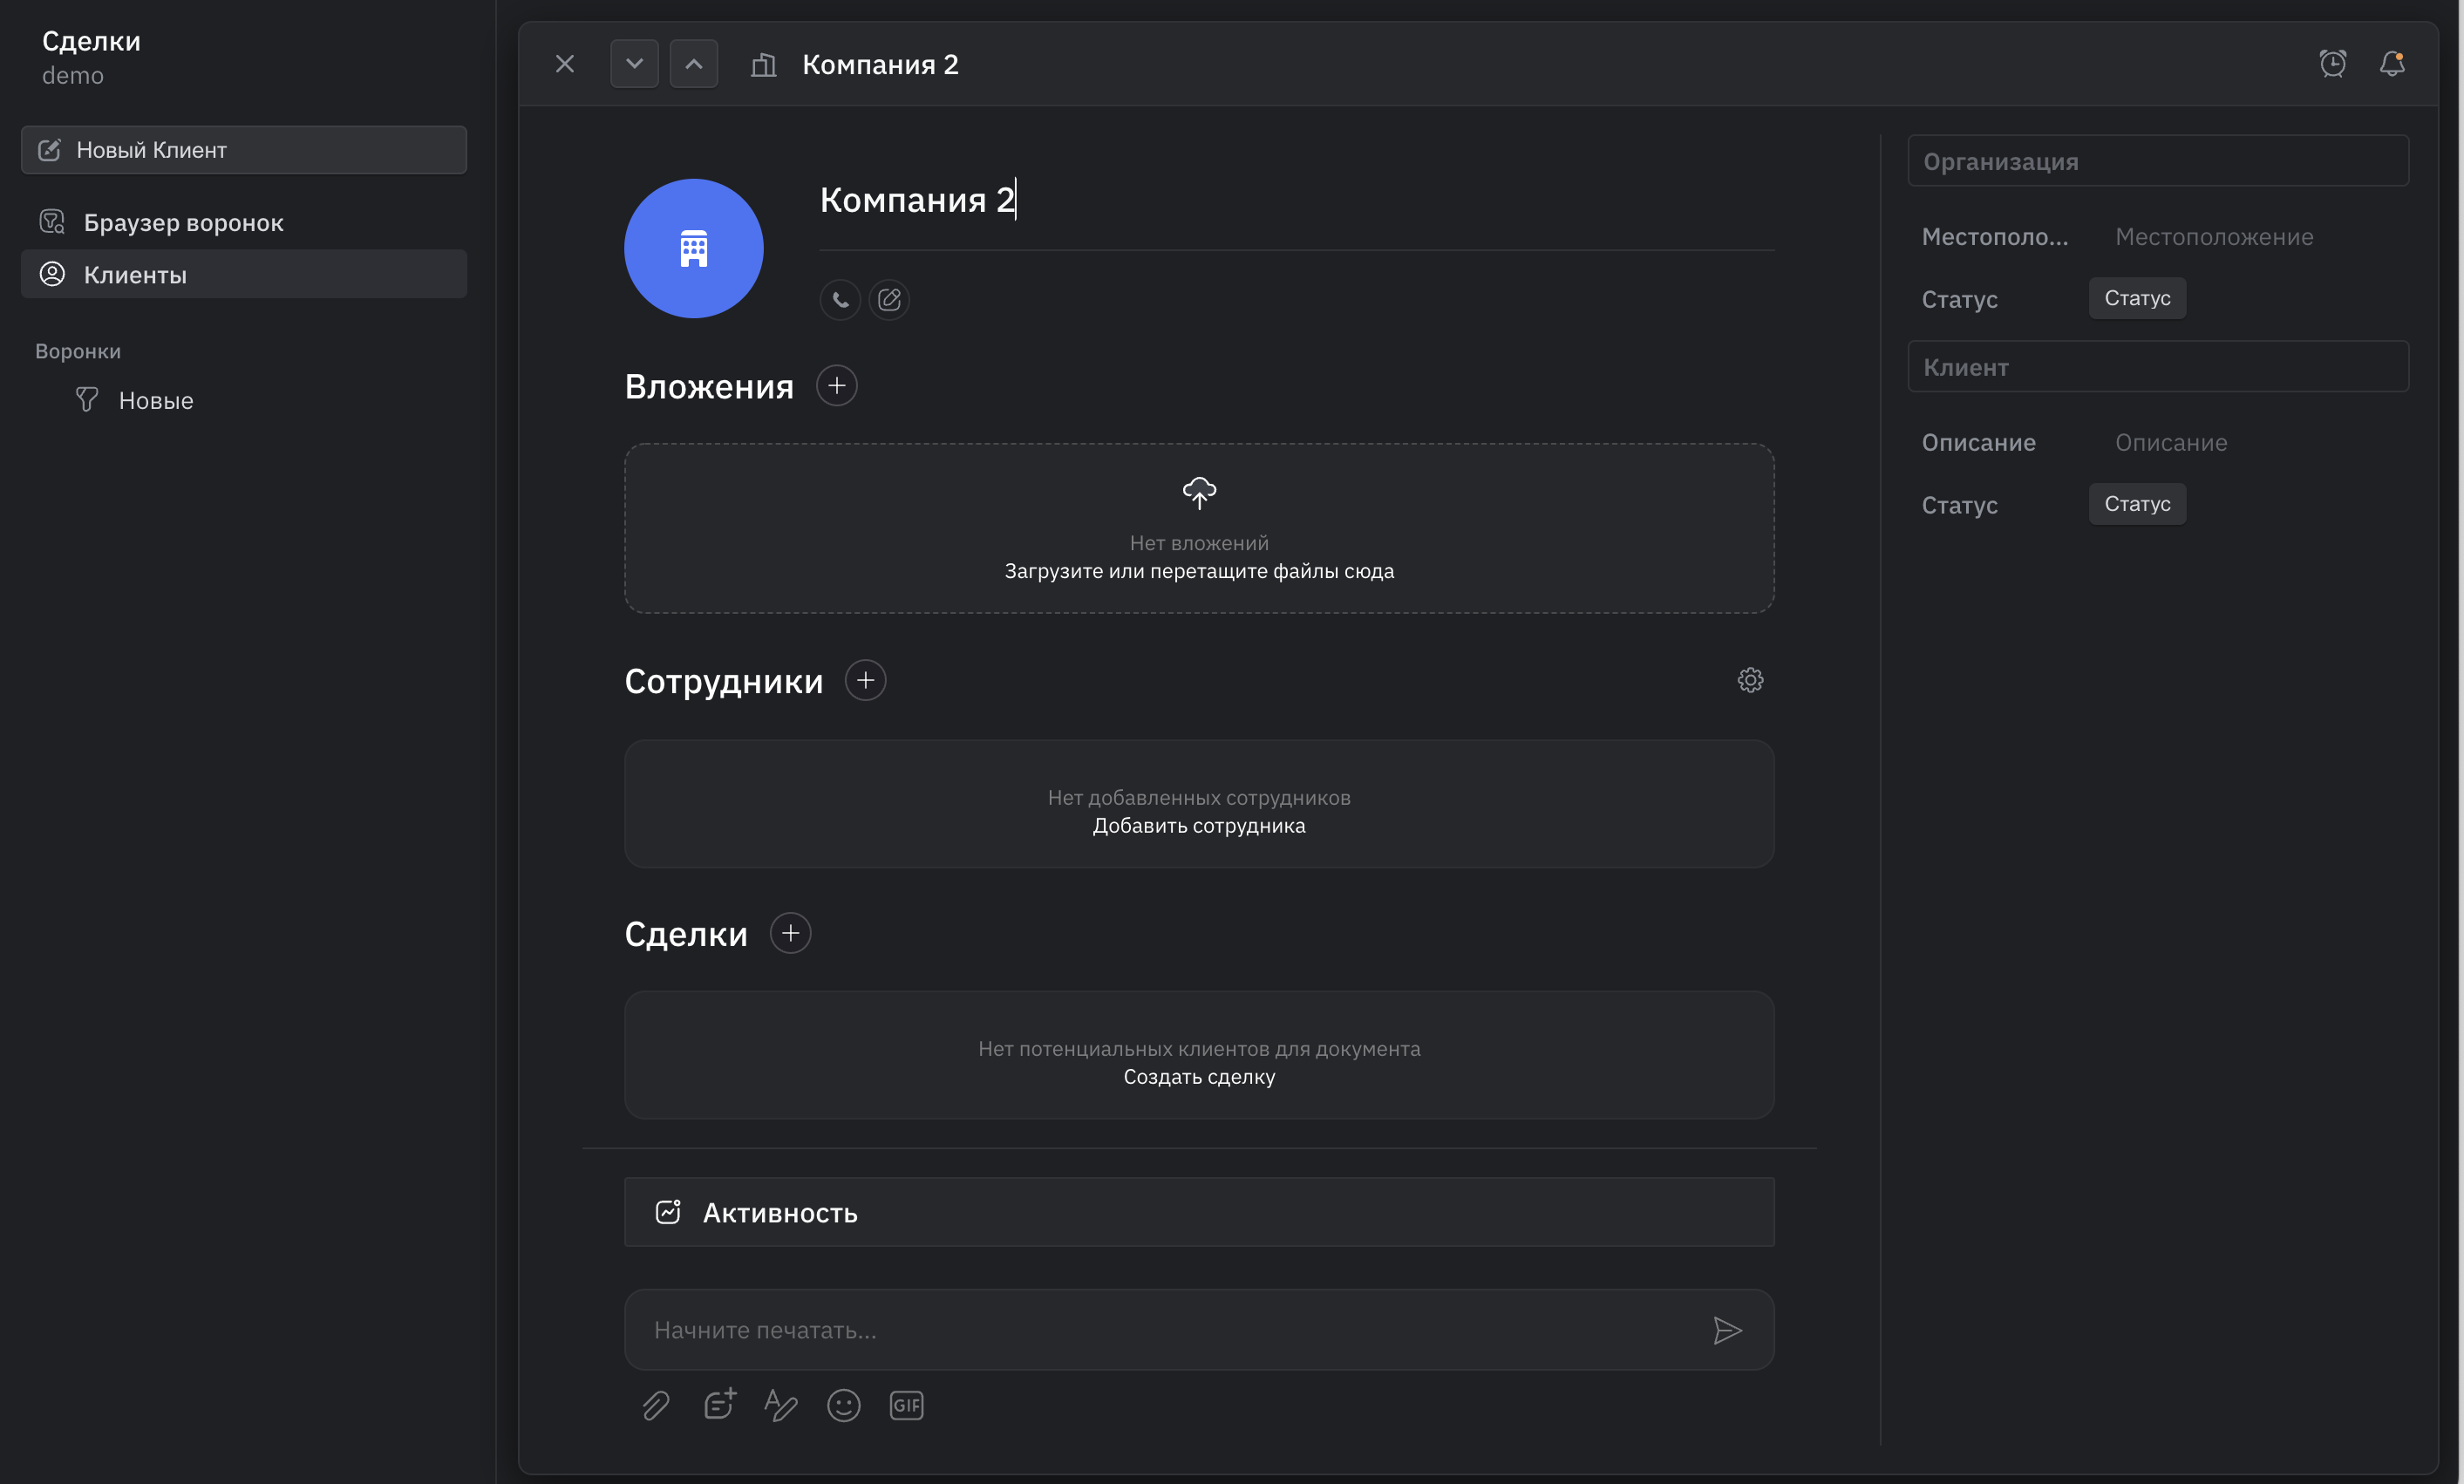Attach a file with paperclip icon
2464x1484 pixels.
click(655, 1405)
